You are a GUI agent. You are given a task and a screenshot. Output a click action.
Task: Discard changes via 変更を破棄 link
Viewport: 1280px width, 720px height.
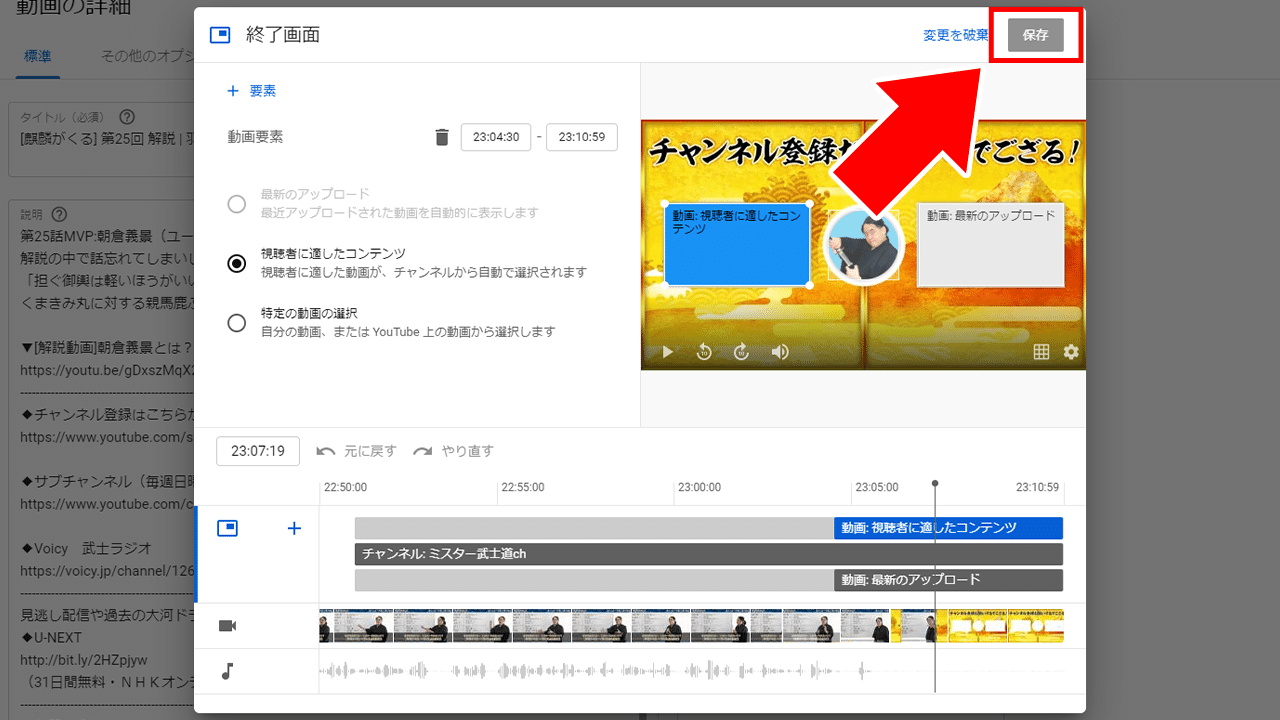(955, 34)
